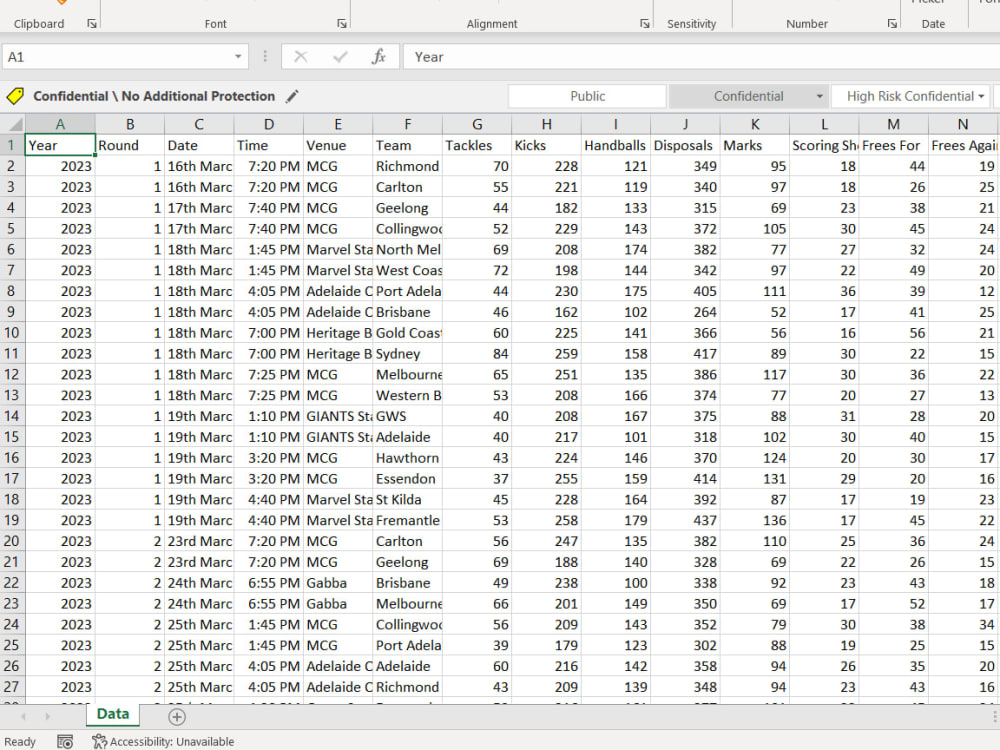The image size is (1000, 750).
Task: Expand the Confidential label dropdown
Action: pos(820,96)
